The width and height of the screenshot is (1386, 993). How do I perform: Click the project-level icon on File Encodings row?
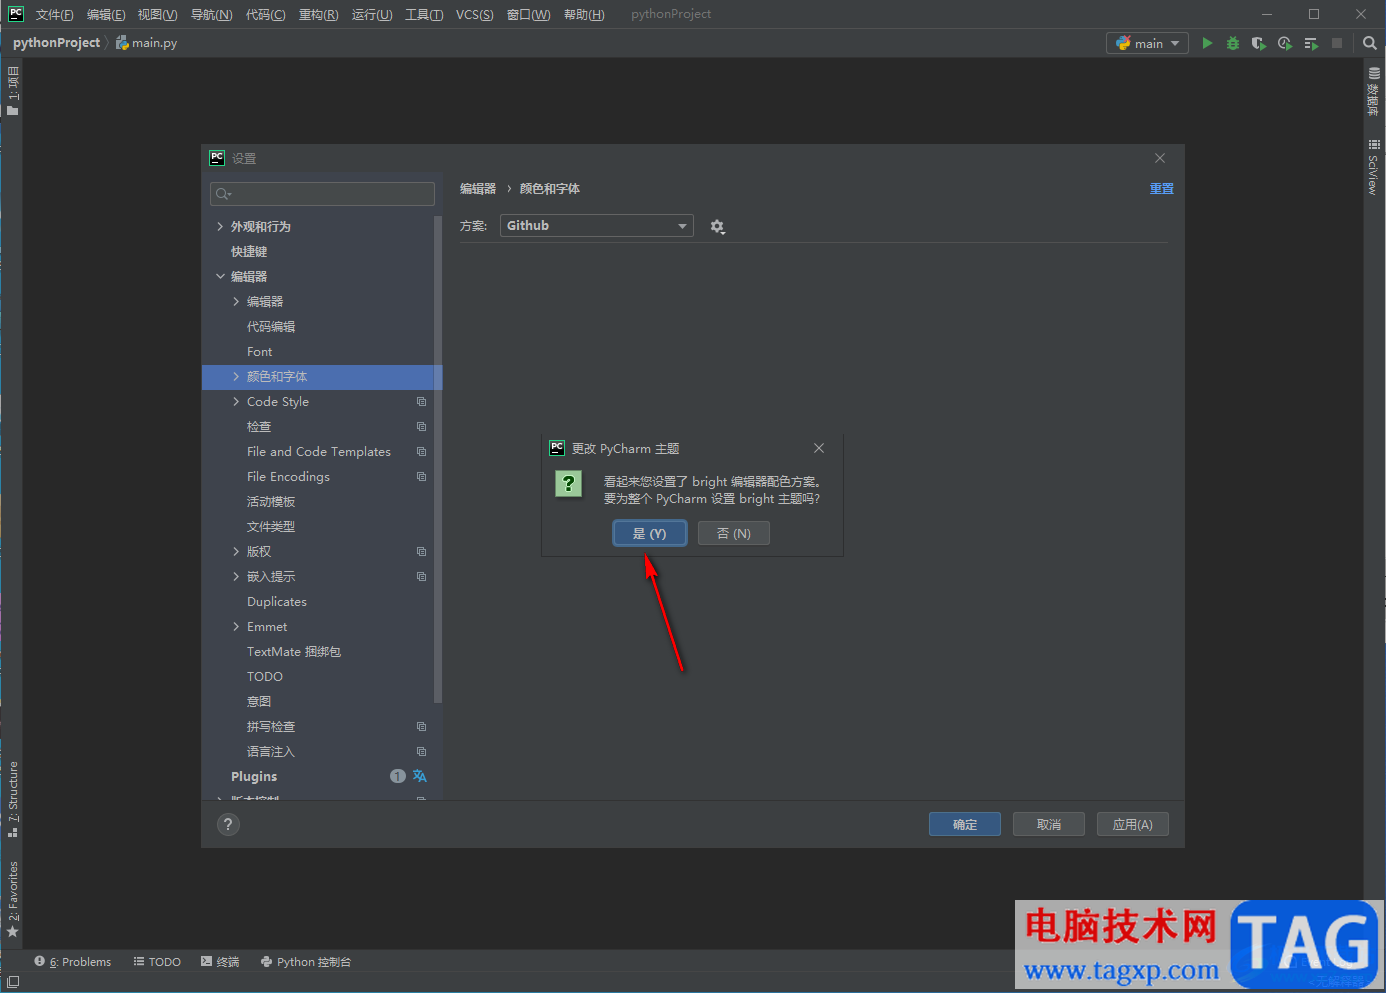tap(421, 477)
